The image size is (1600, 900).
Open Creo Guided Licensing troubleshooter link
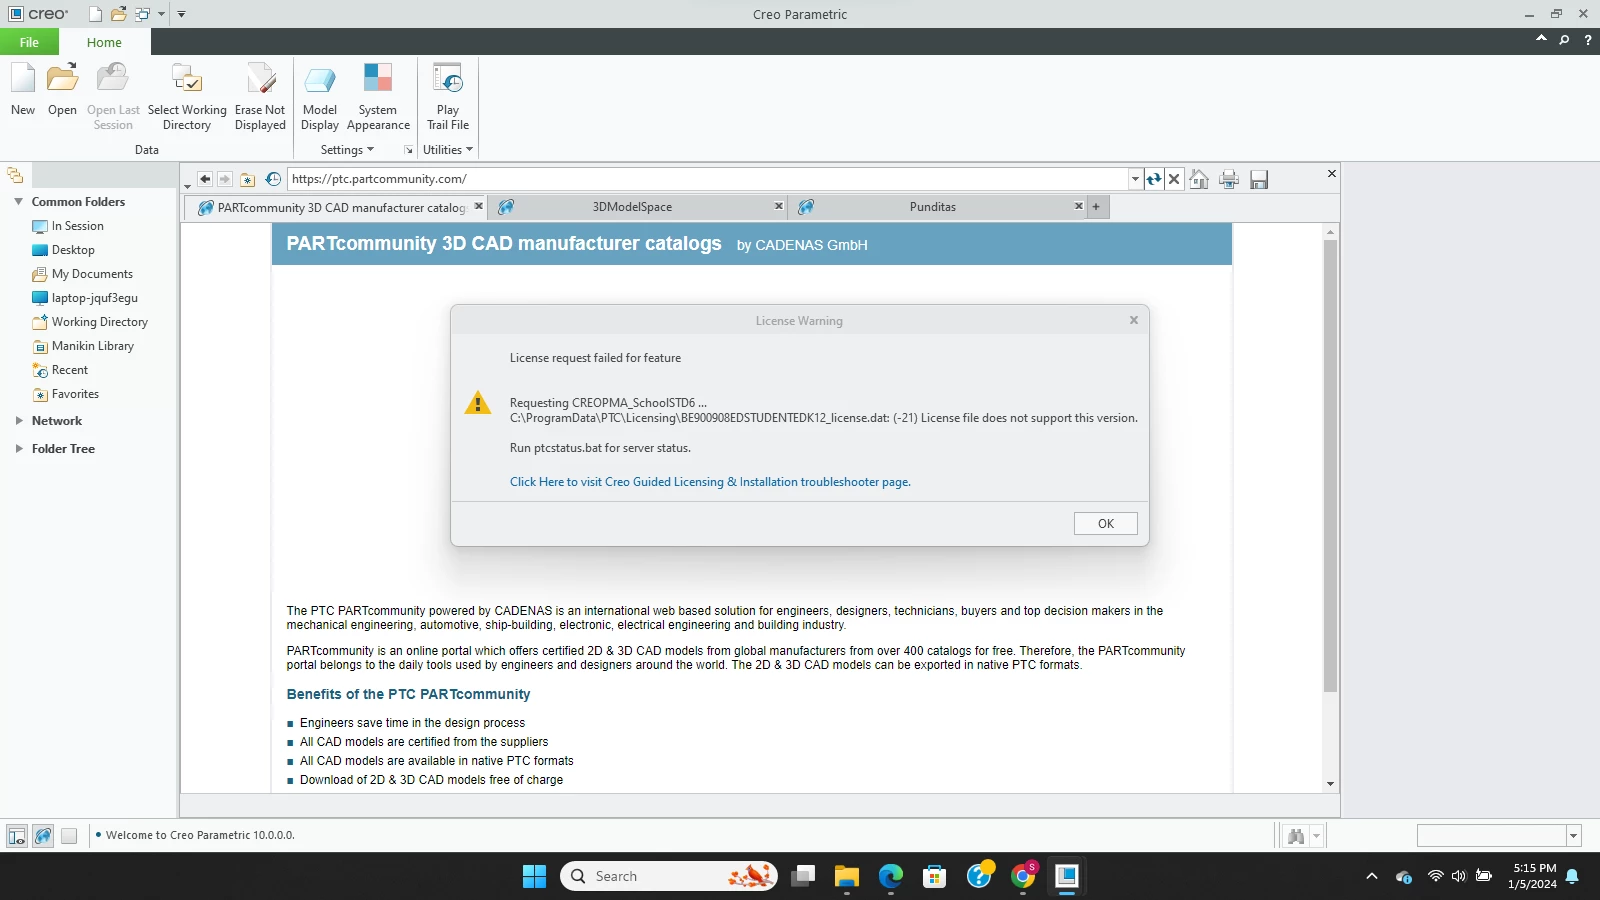(x=710, y=482)
